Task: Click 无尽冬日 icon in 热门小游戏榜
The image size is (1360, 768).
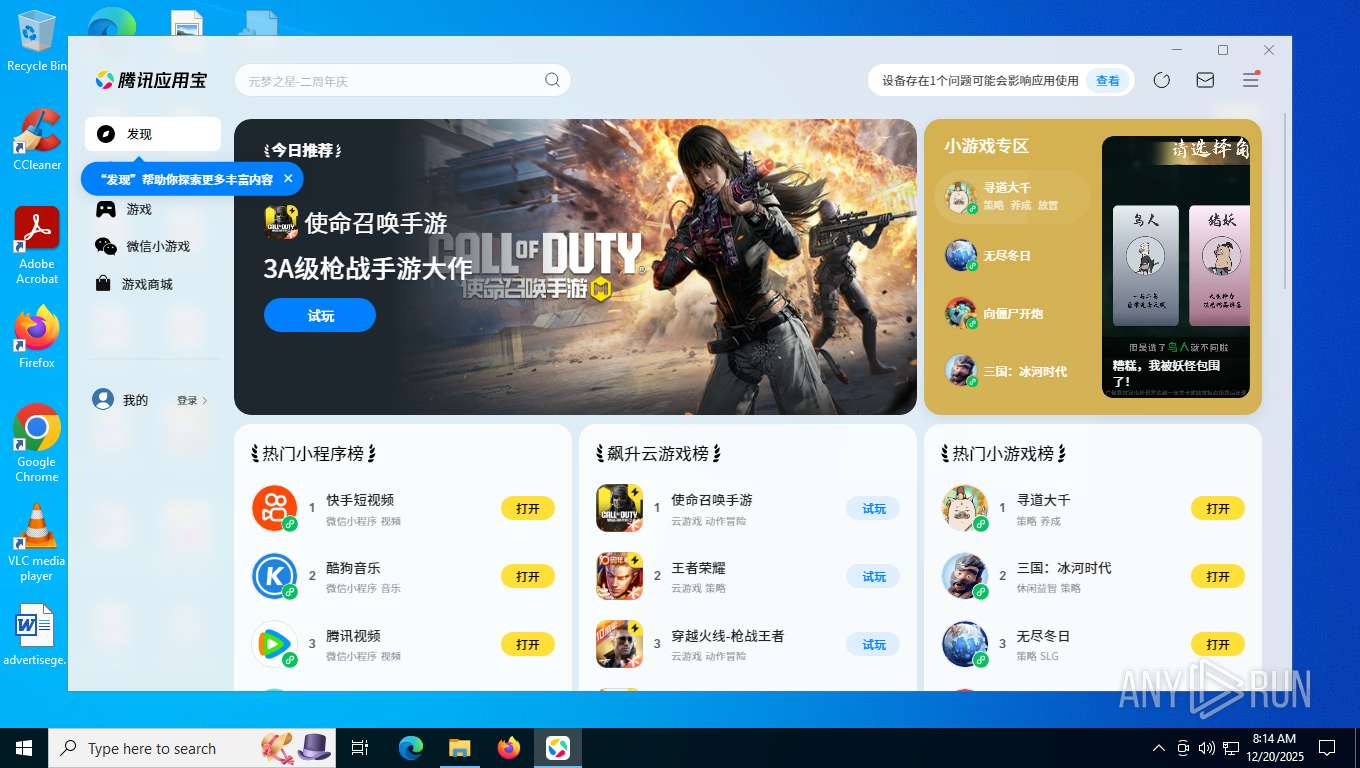Action: pyautogui.click(x=965, y=644)
